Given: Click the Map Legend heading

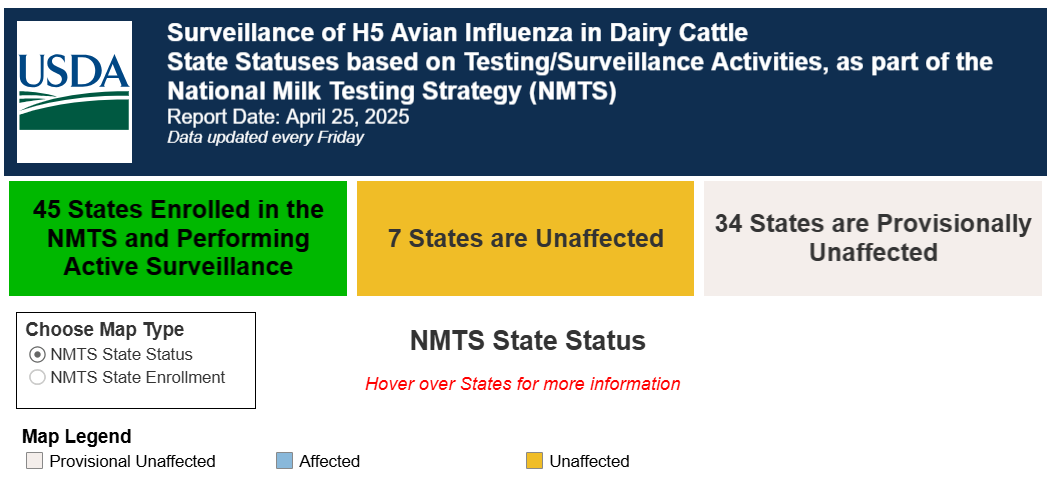Looking at the screenshot, I should pyautogui.click(x=76, y=437).
